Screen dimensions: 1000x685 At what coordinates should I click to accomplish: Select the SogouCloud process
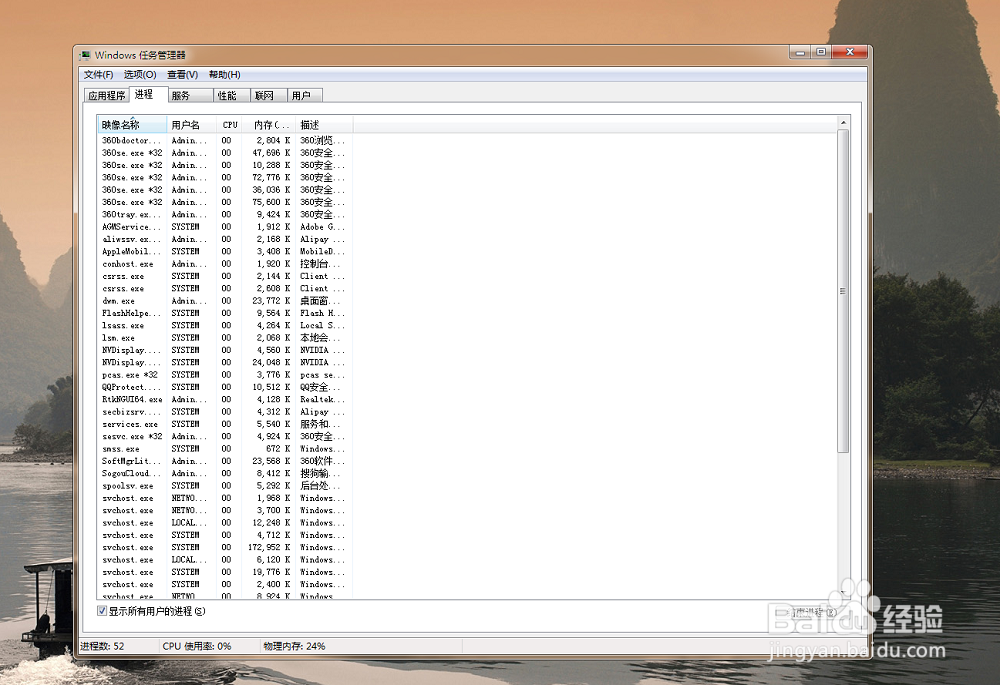point(225,473)
